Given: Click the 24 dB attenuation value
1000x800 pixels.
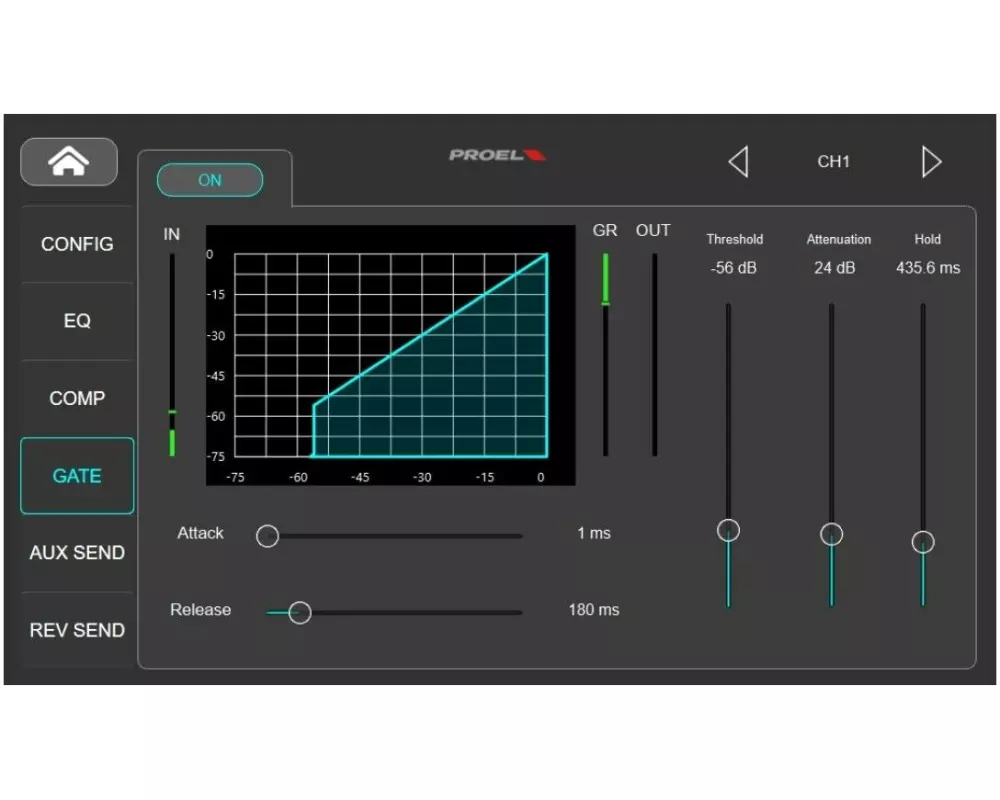Looking at the screenshot, I should pyautogui.click(x=834, y=268).
